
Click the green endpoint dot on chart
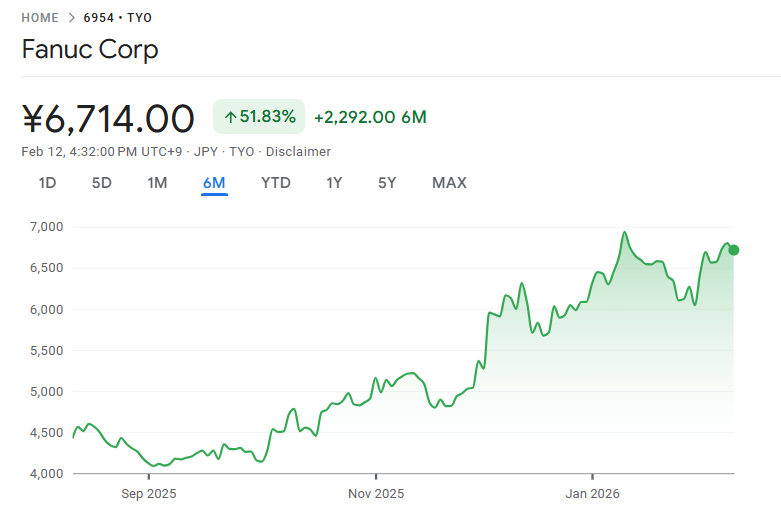click(x=734, y=250)
